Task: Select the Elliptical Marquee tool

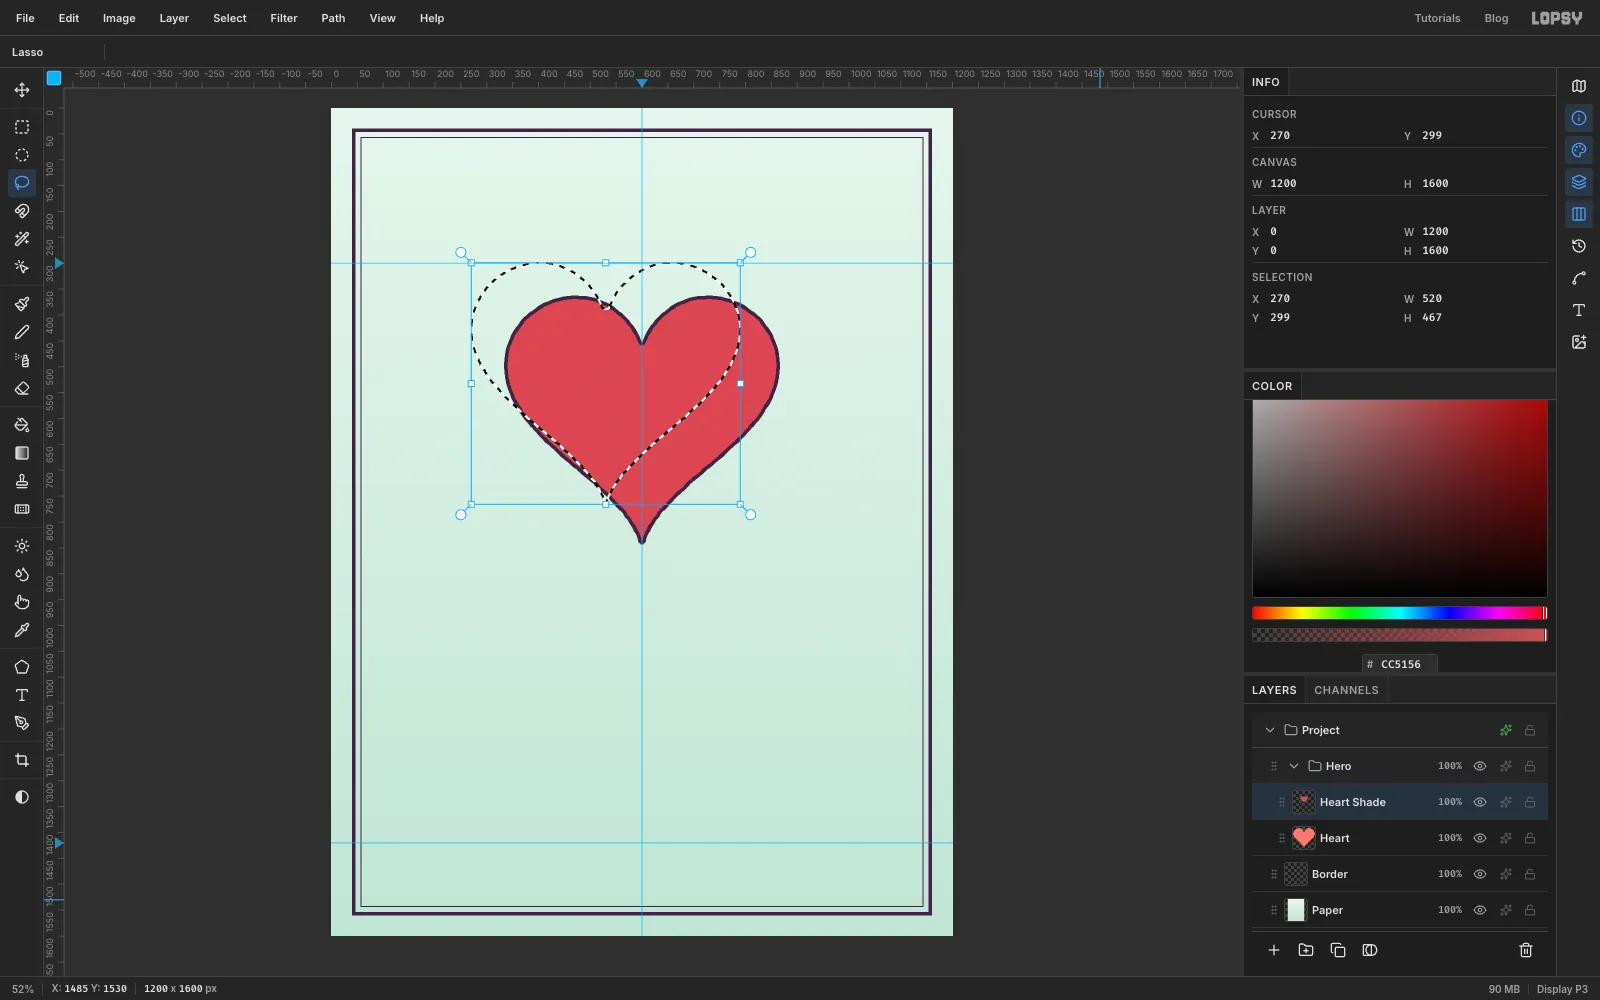Action: pyautogui.click(x=22, y=155)
